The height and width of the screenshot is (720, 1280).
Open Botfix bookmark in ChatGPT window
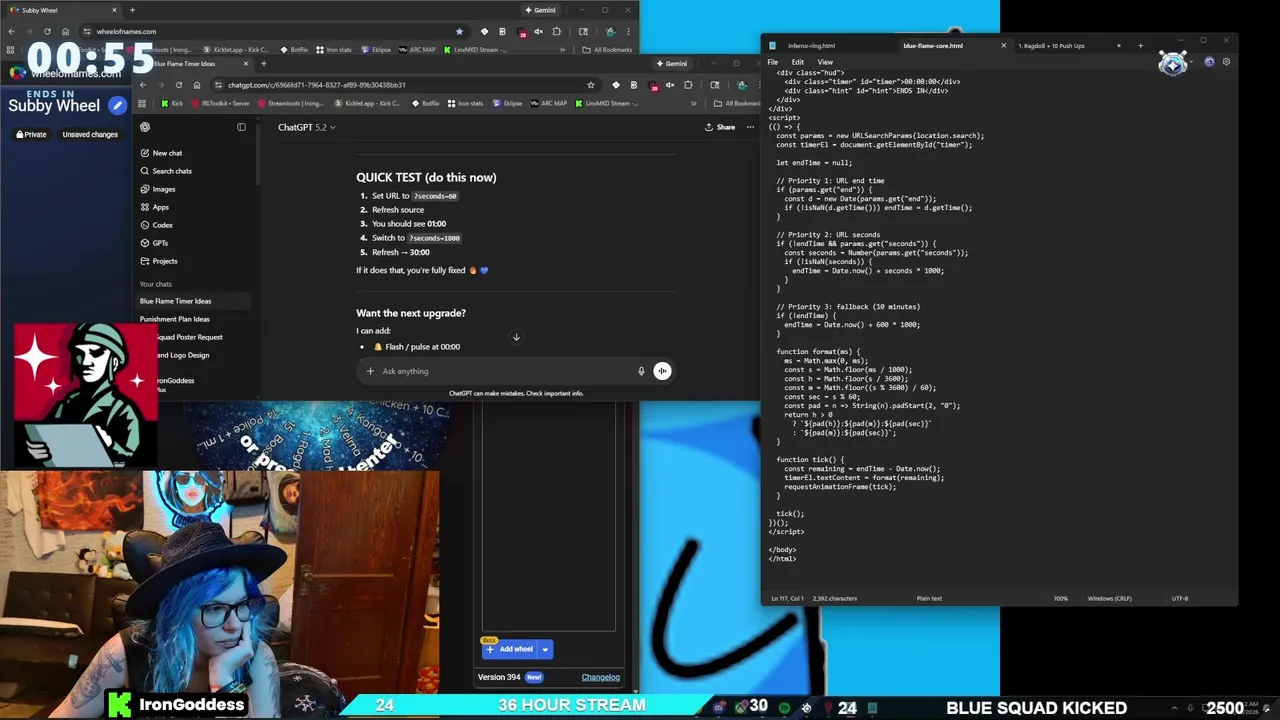425,103
